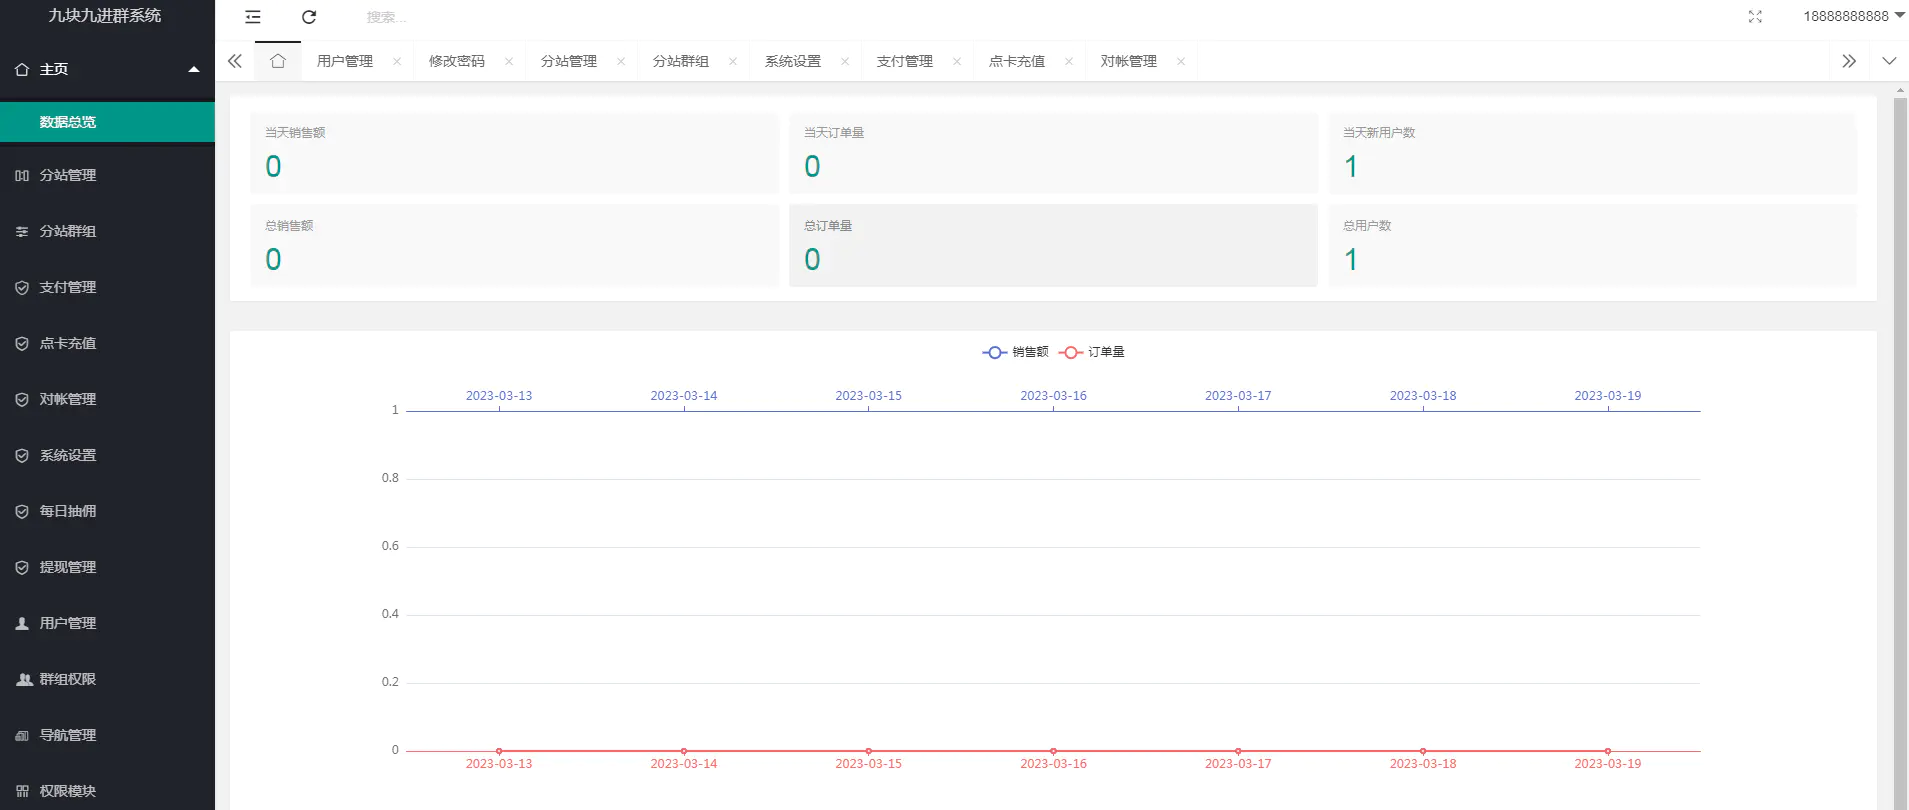Viewport: 1909px width, 810px height.
Task: Close the 对帐管理 tab
Action: pyautogui.click(x=1181, y=62)
